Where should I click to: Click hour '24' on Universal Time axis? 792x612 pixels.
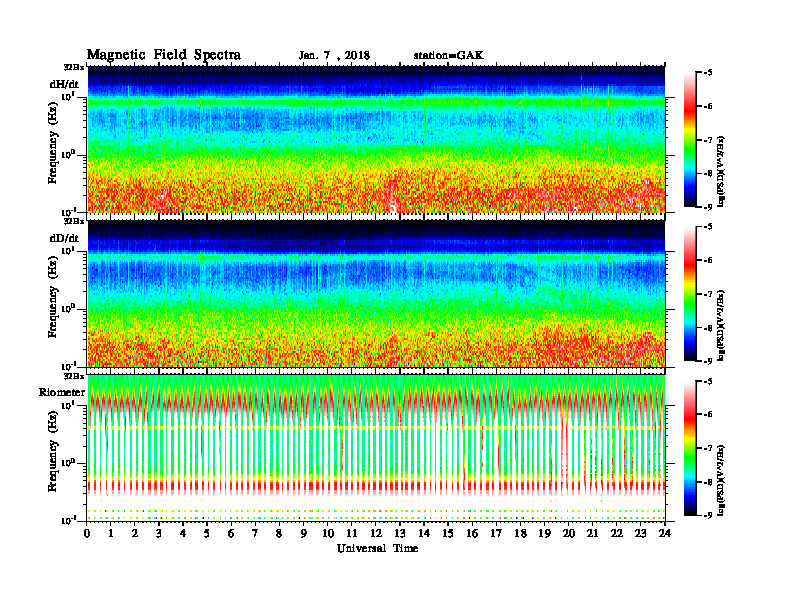pos(665,534)
